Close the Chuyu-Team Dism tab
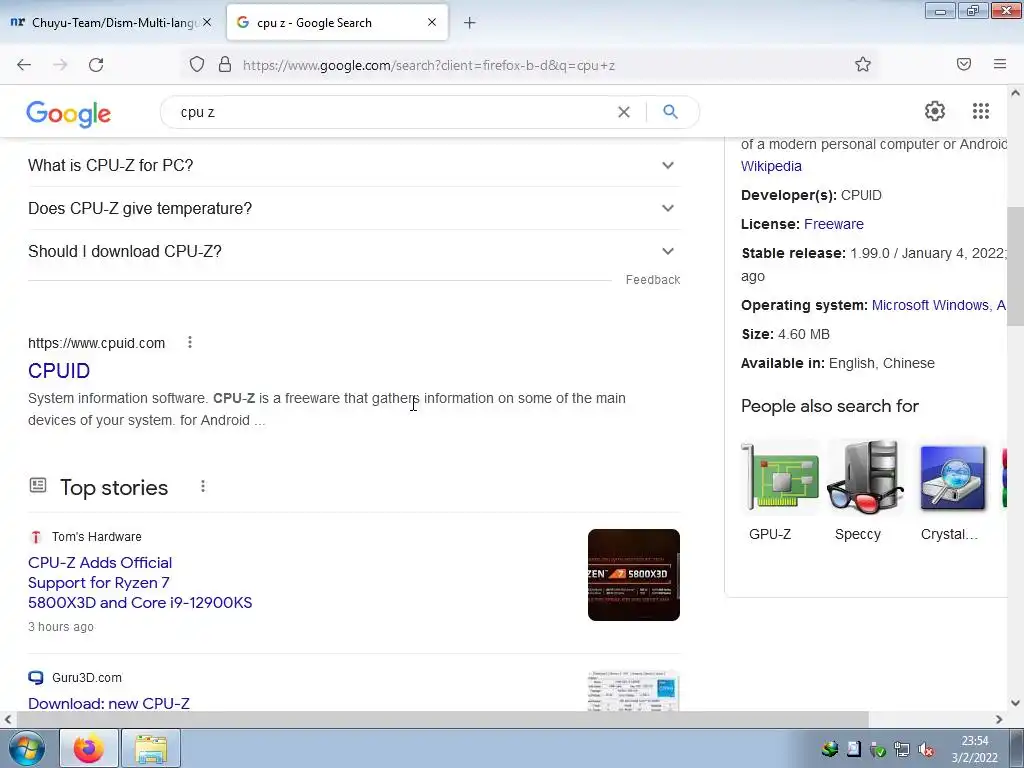The height and width of the screenshot is (768, 1024). point(207,22)
